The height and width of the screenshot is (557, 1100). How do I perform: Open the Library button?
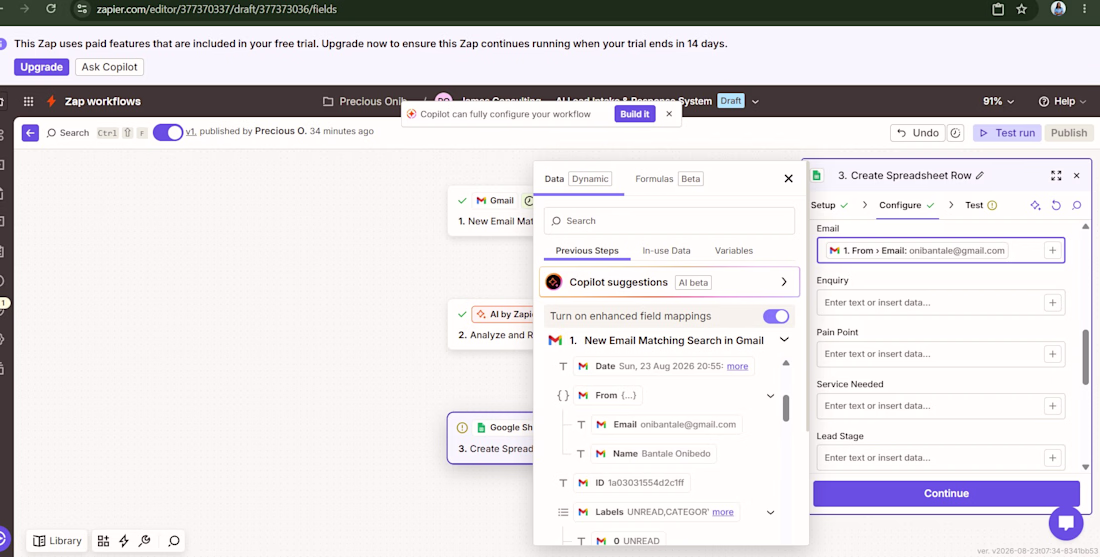point(58,540)
